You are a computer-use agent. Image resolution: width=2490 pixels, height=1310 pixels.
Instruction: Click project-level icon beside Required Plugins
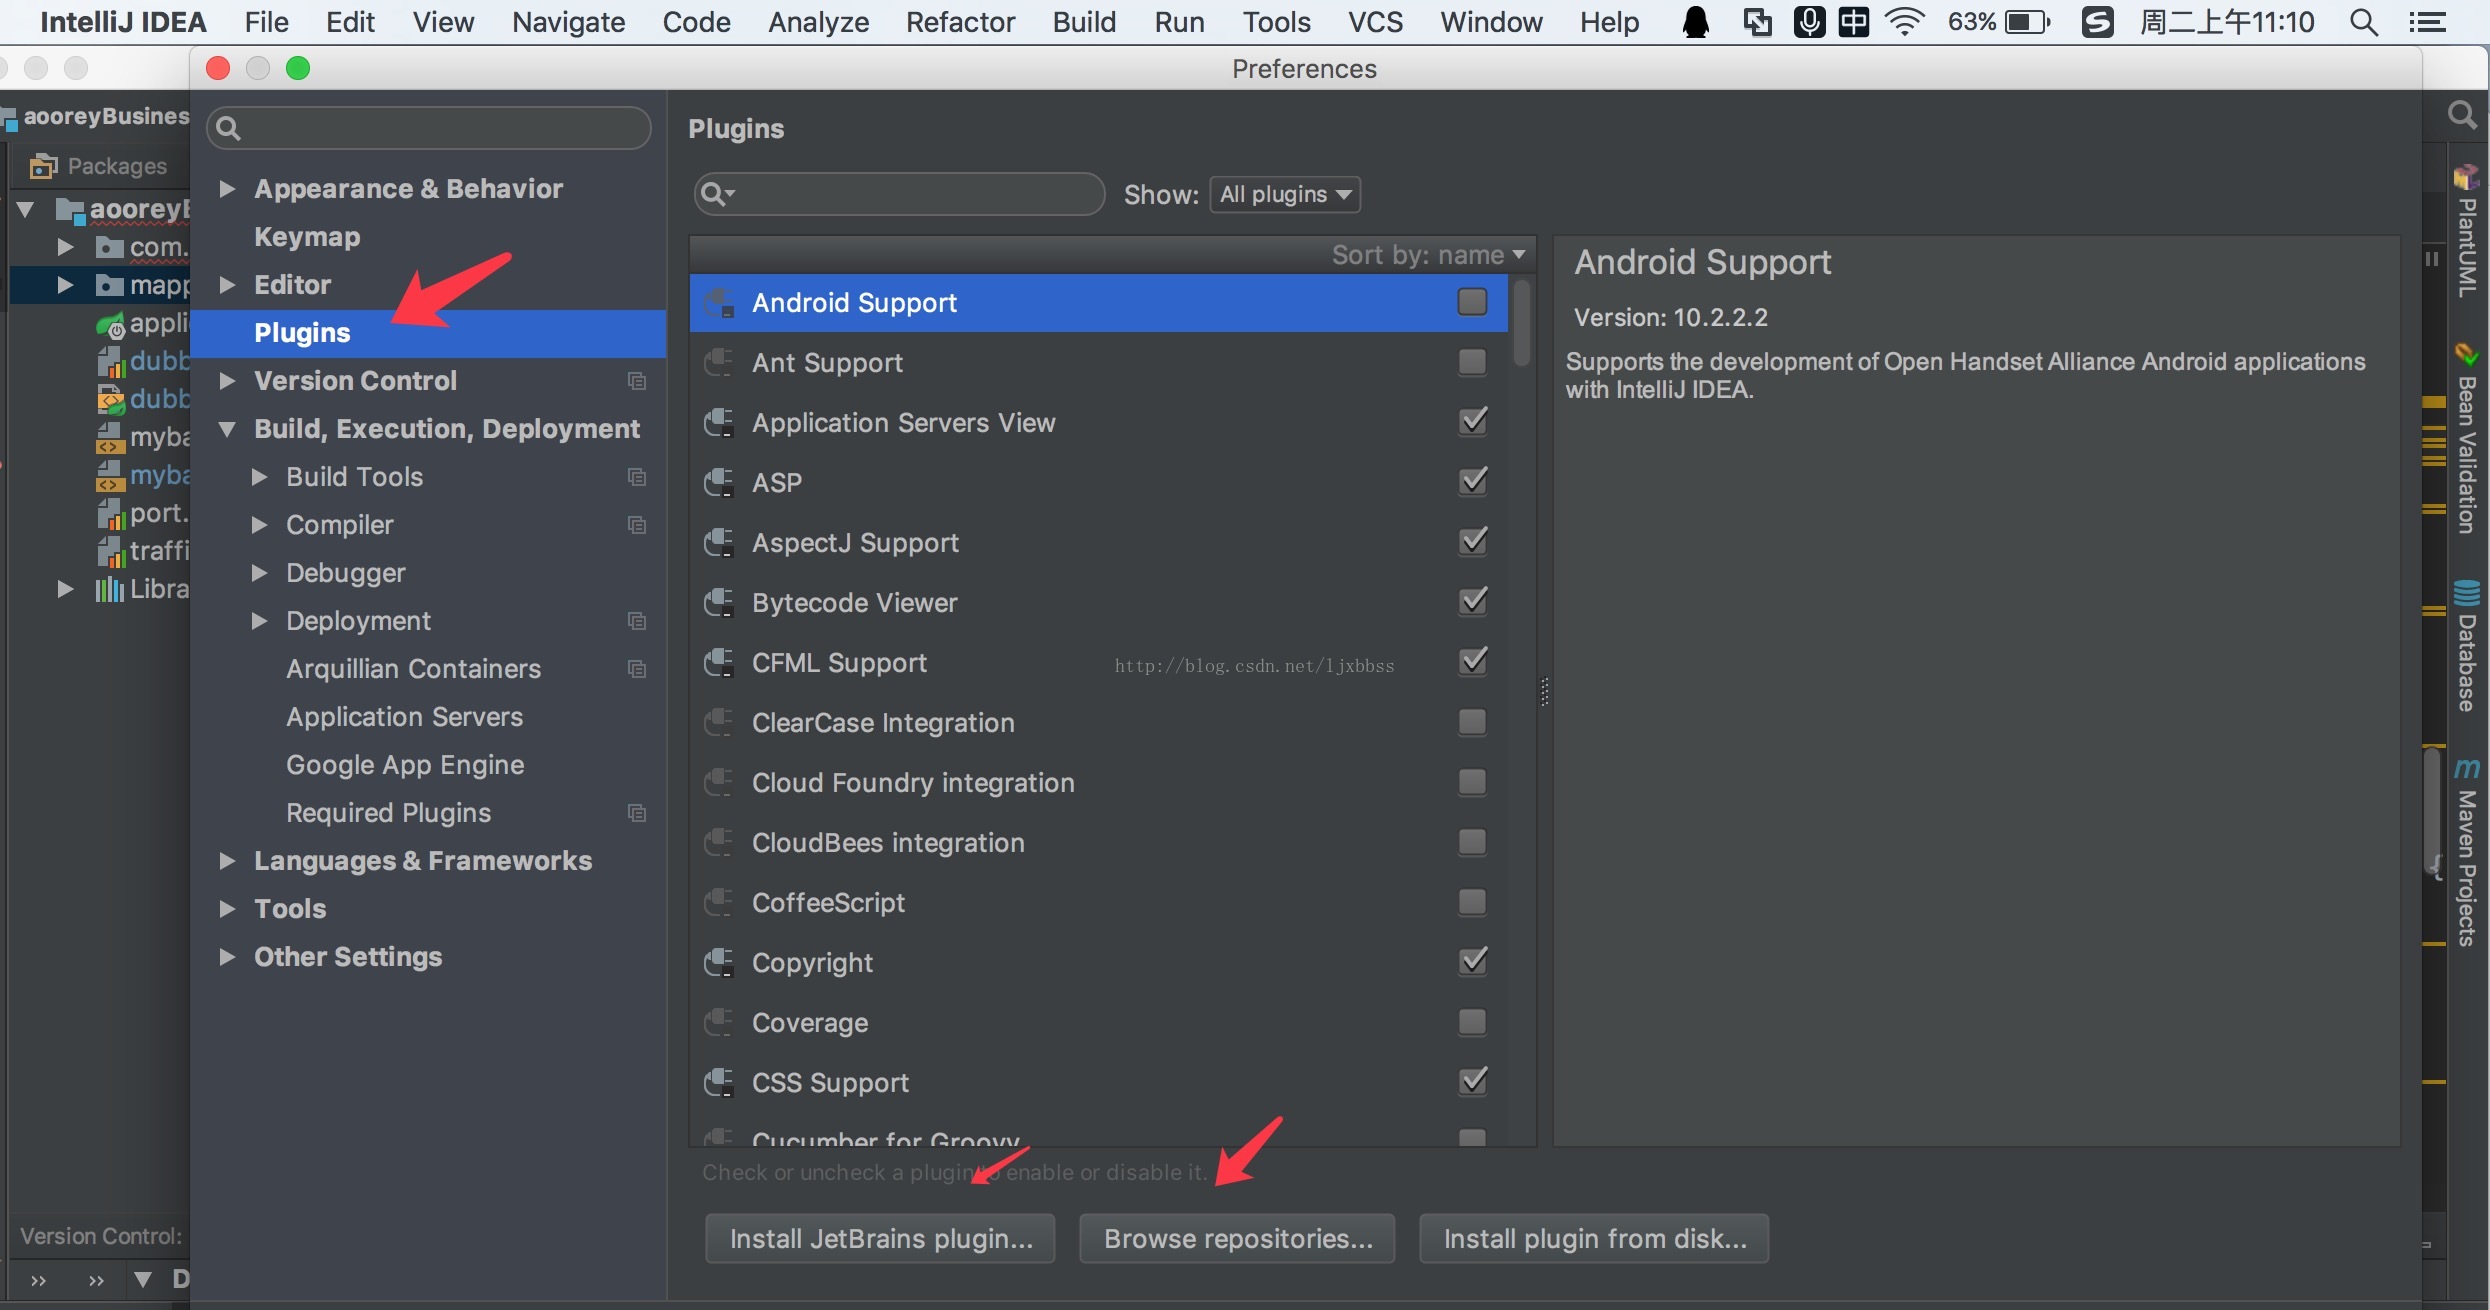(636, 813)
